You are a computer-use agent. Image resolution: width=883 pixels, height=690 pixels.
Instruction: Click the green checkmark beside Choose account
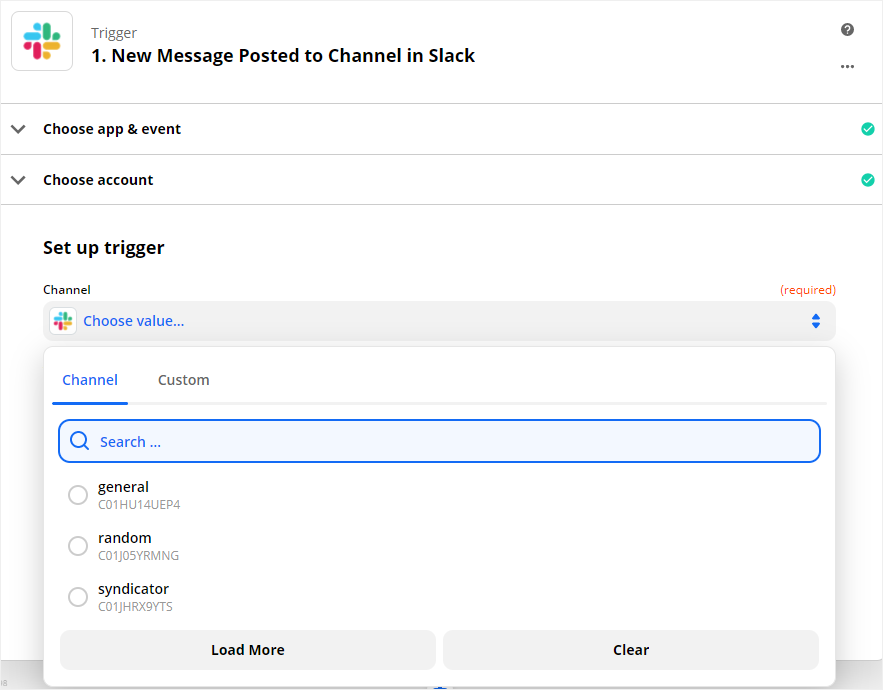868,180
